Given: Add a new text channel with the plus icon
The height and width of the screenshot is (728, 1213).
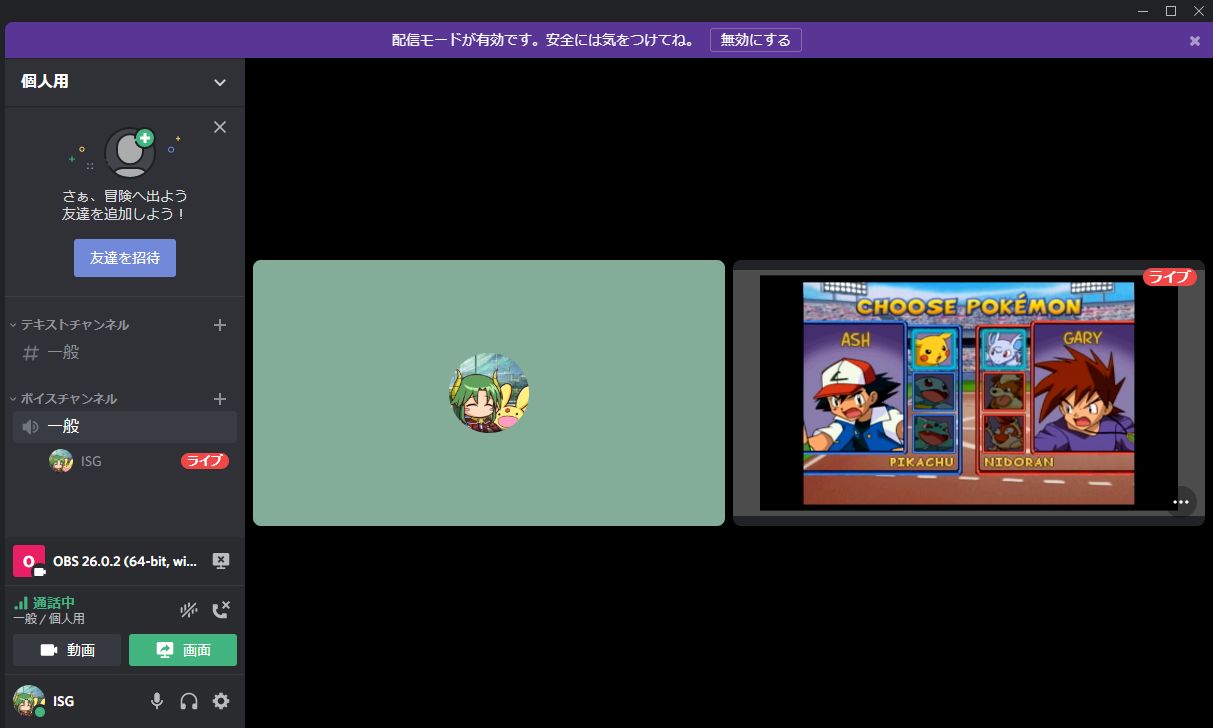Looking at the screenshot, I should click(220, 325).
